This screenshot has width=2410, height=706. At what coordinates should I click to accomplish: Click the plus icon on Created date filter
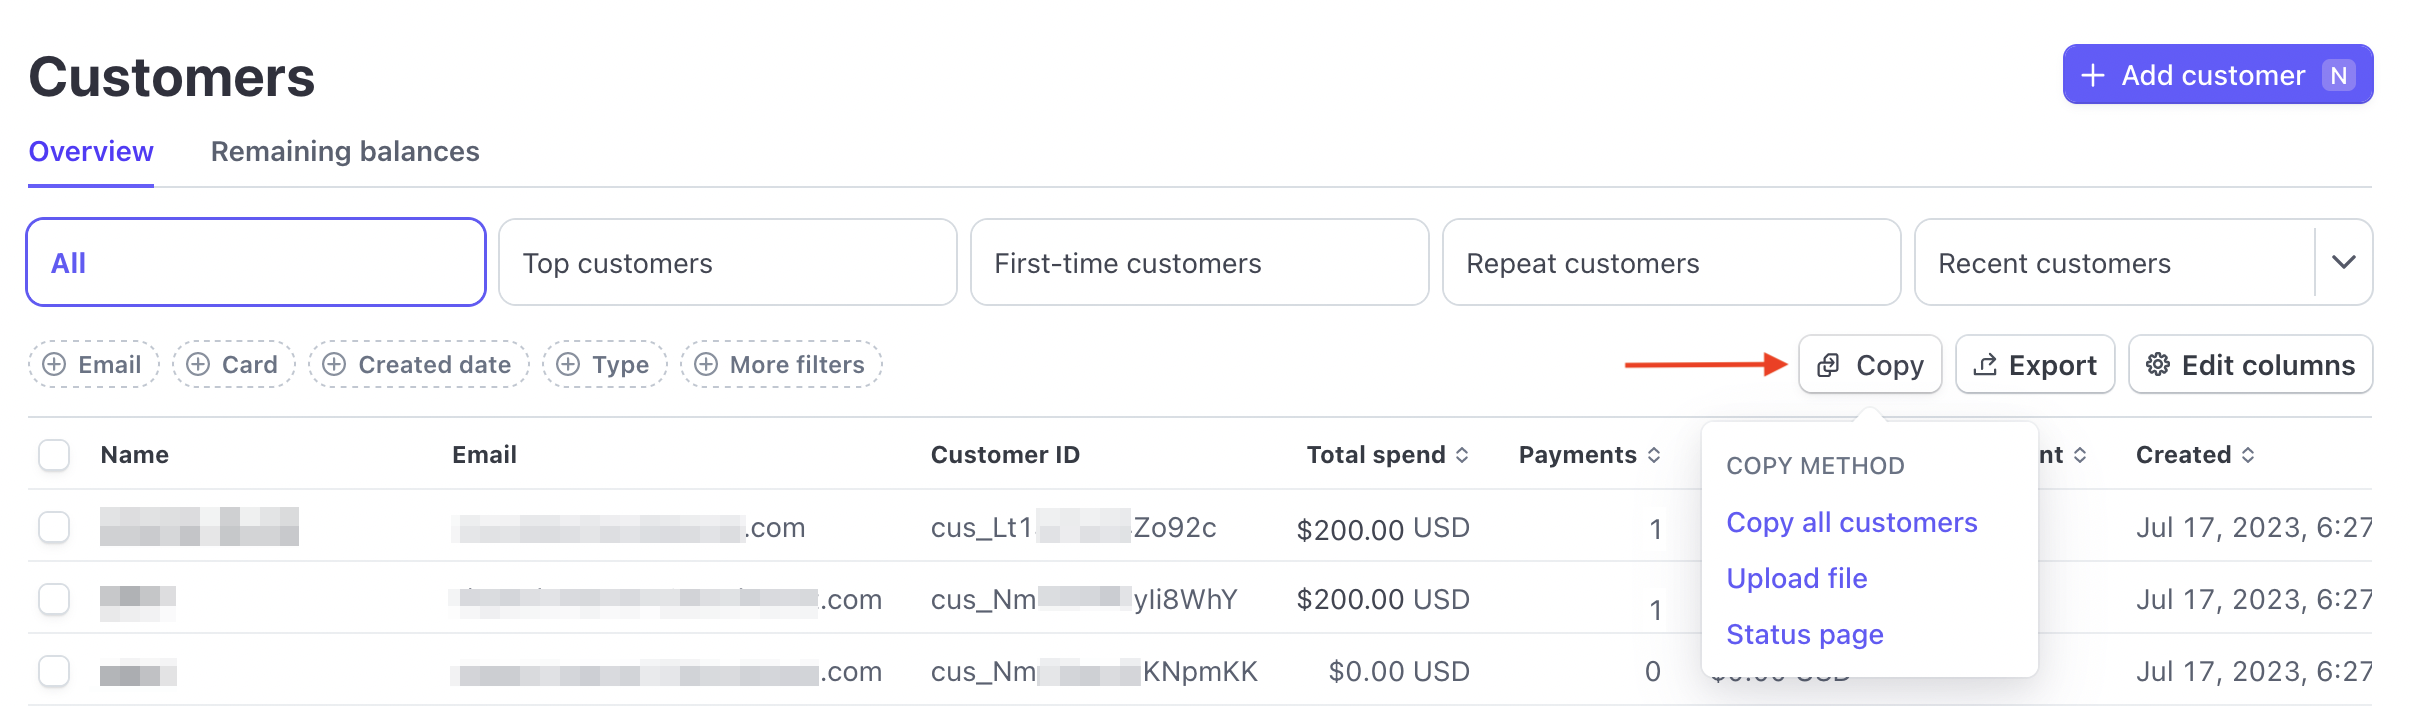(x=334, y=365)
